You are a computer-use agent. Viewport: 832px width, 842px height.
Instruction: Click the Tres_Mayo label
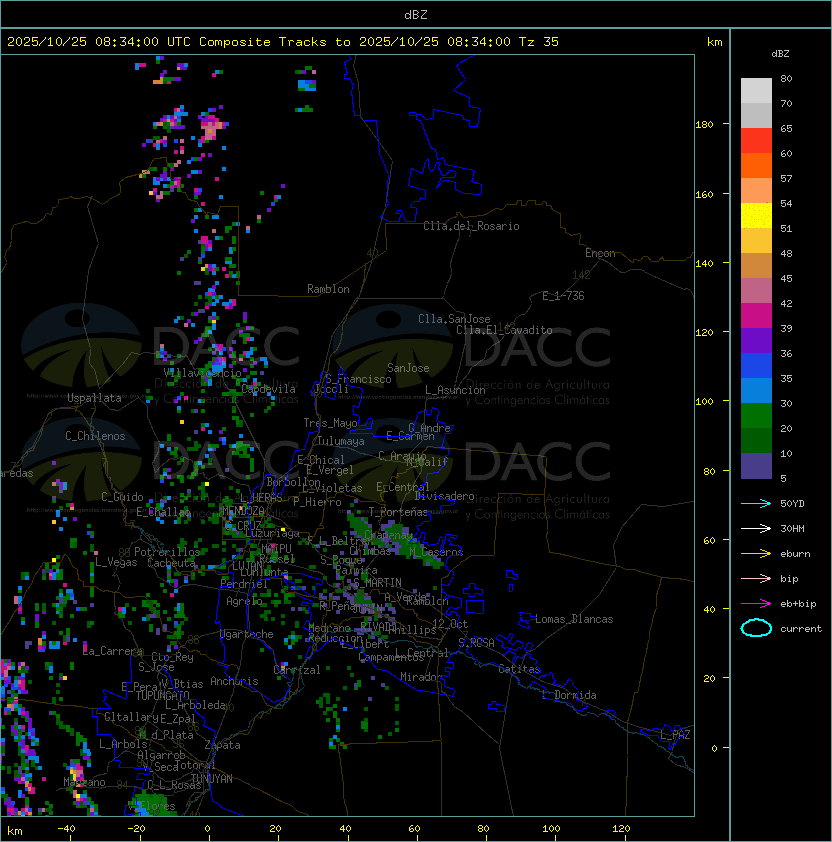(x=330, y=423)
